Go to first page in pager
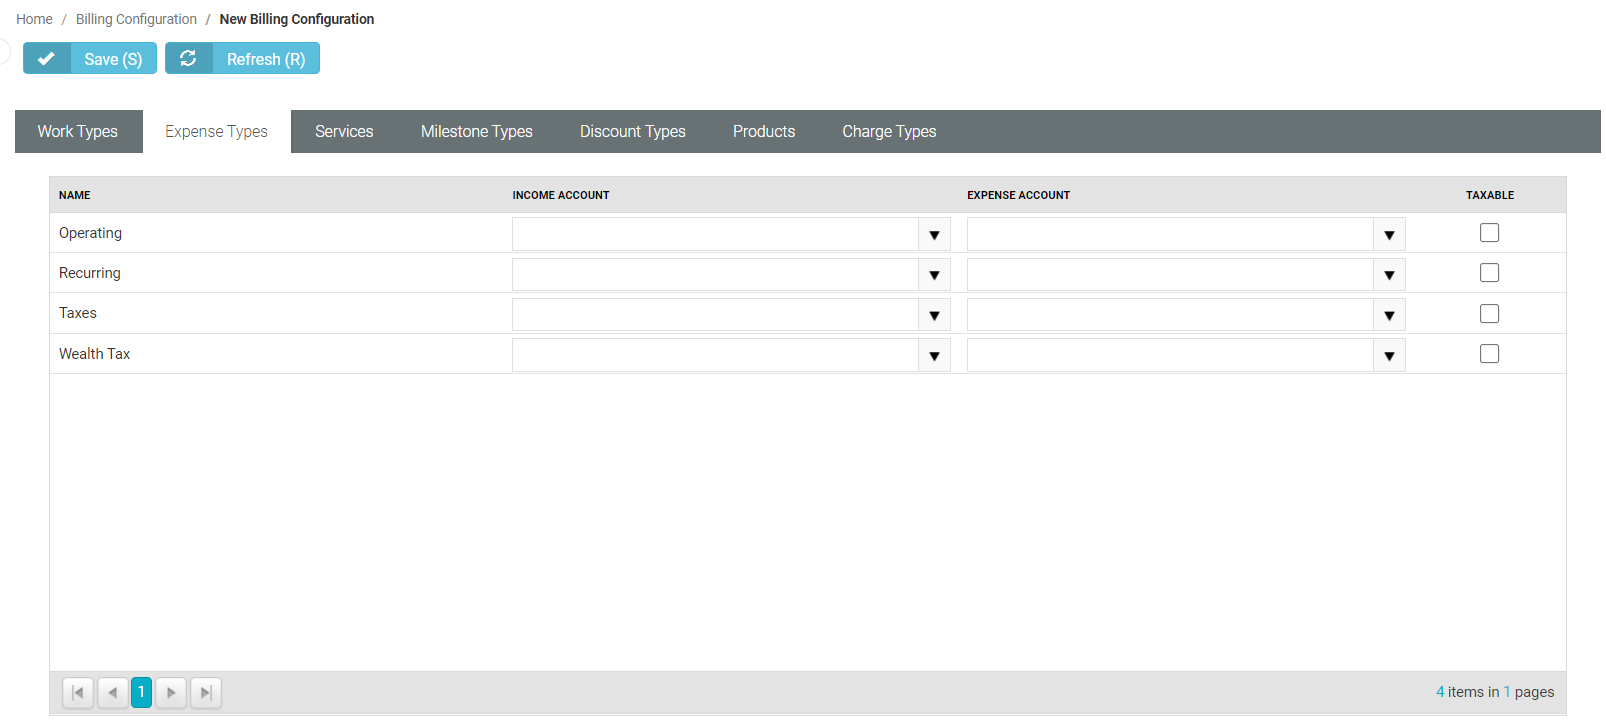1606x720 pixels. pyautogui.click(x=78, y=692)
